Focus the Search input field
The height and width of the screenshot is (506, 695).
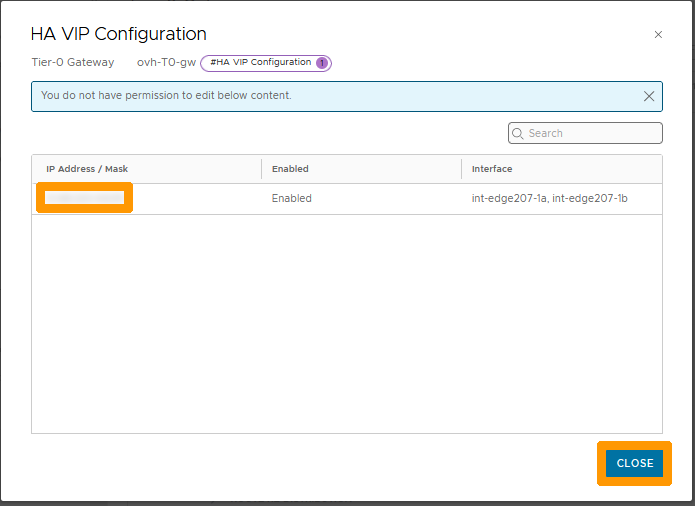pos(592,133)
